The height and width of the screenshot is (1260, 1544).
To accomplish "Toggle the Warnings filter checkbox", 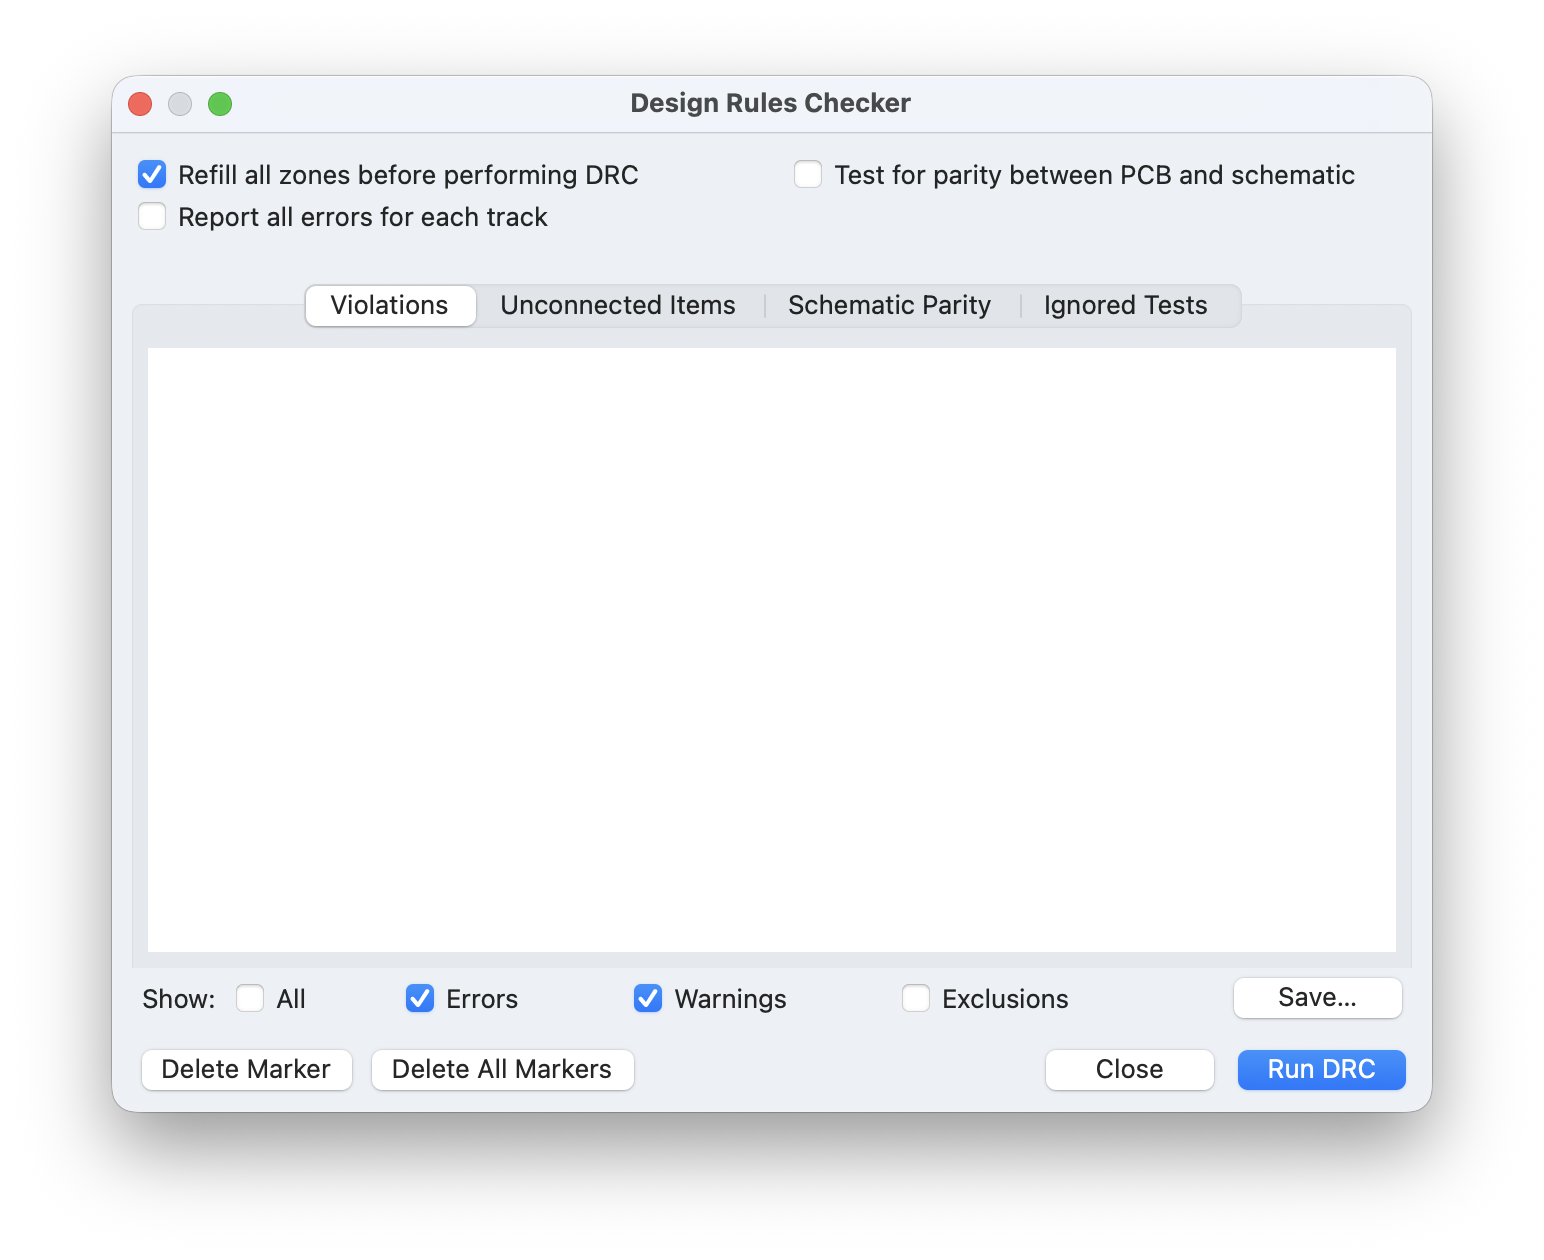I will 648,999.
